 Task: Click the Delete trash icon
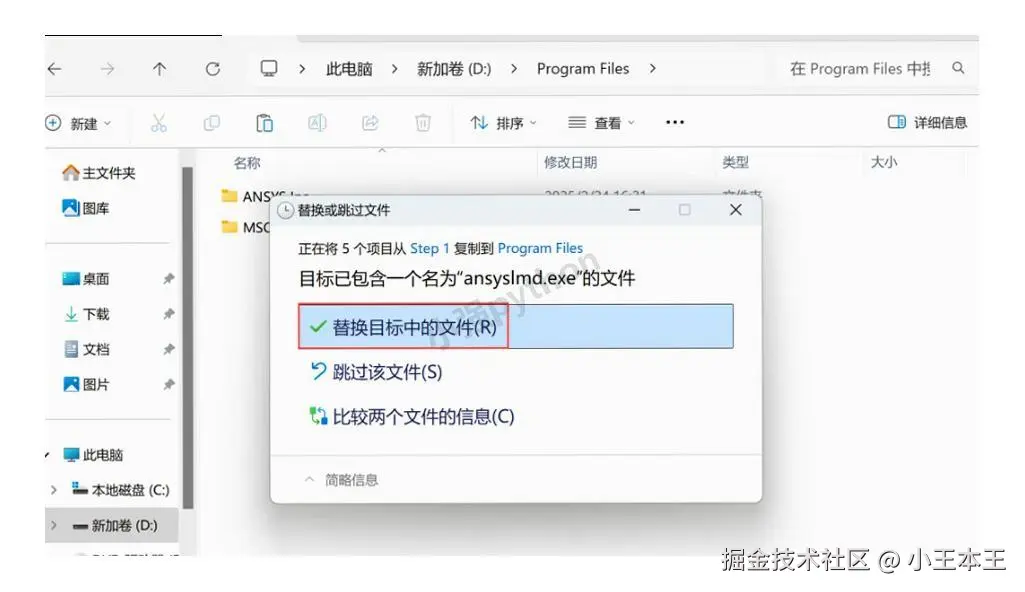tap(423, 122)
